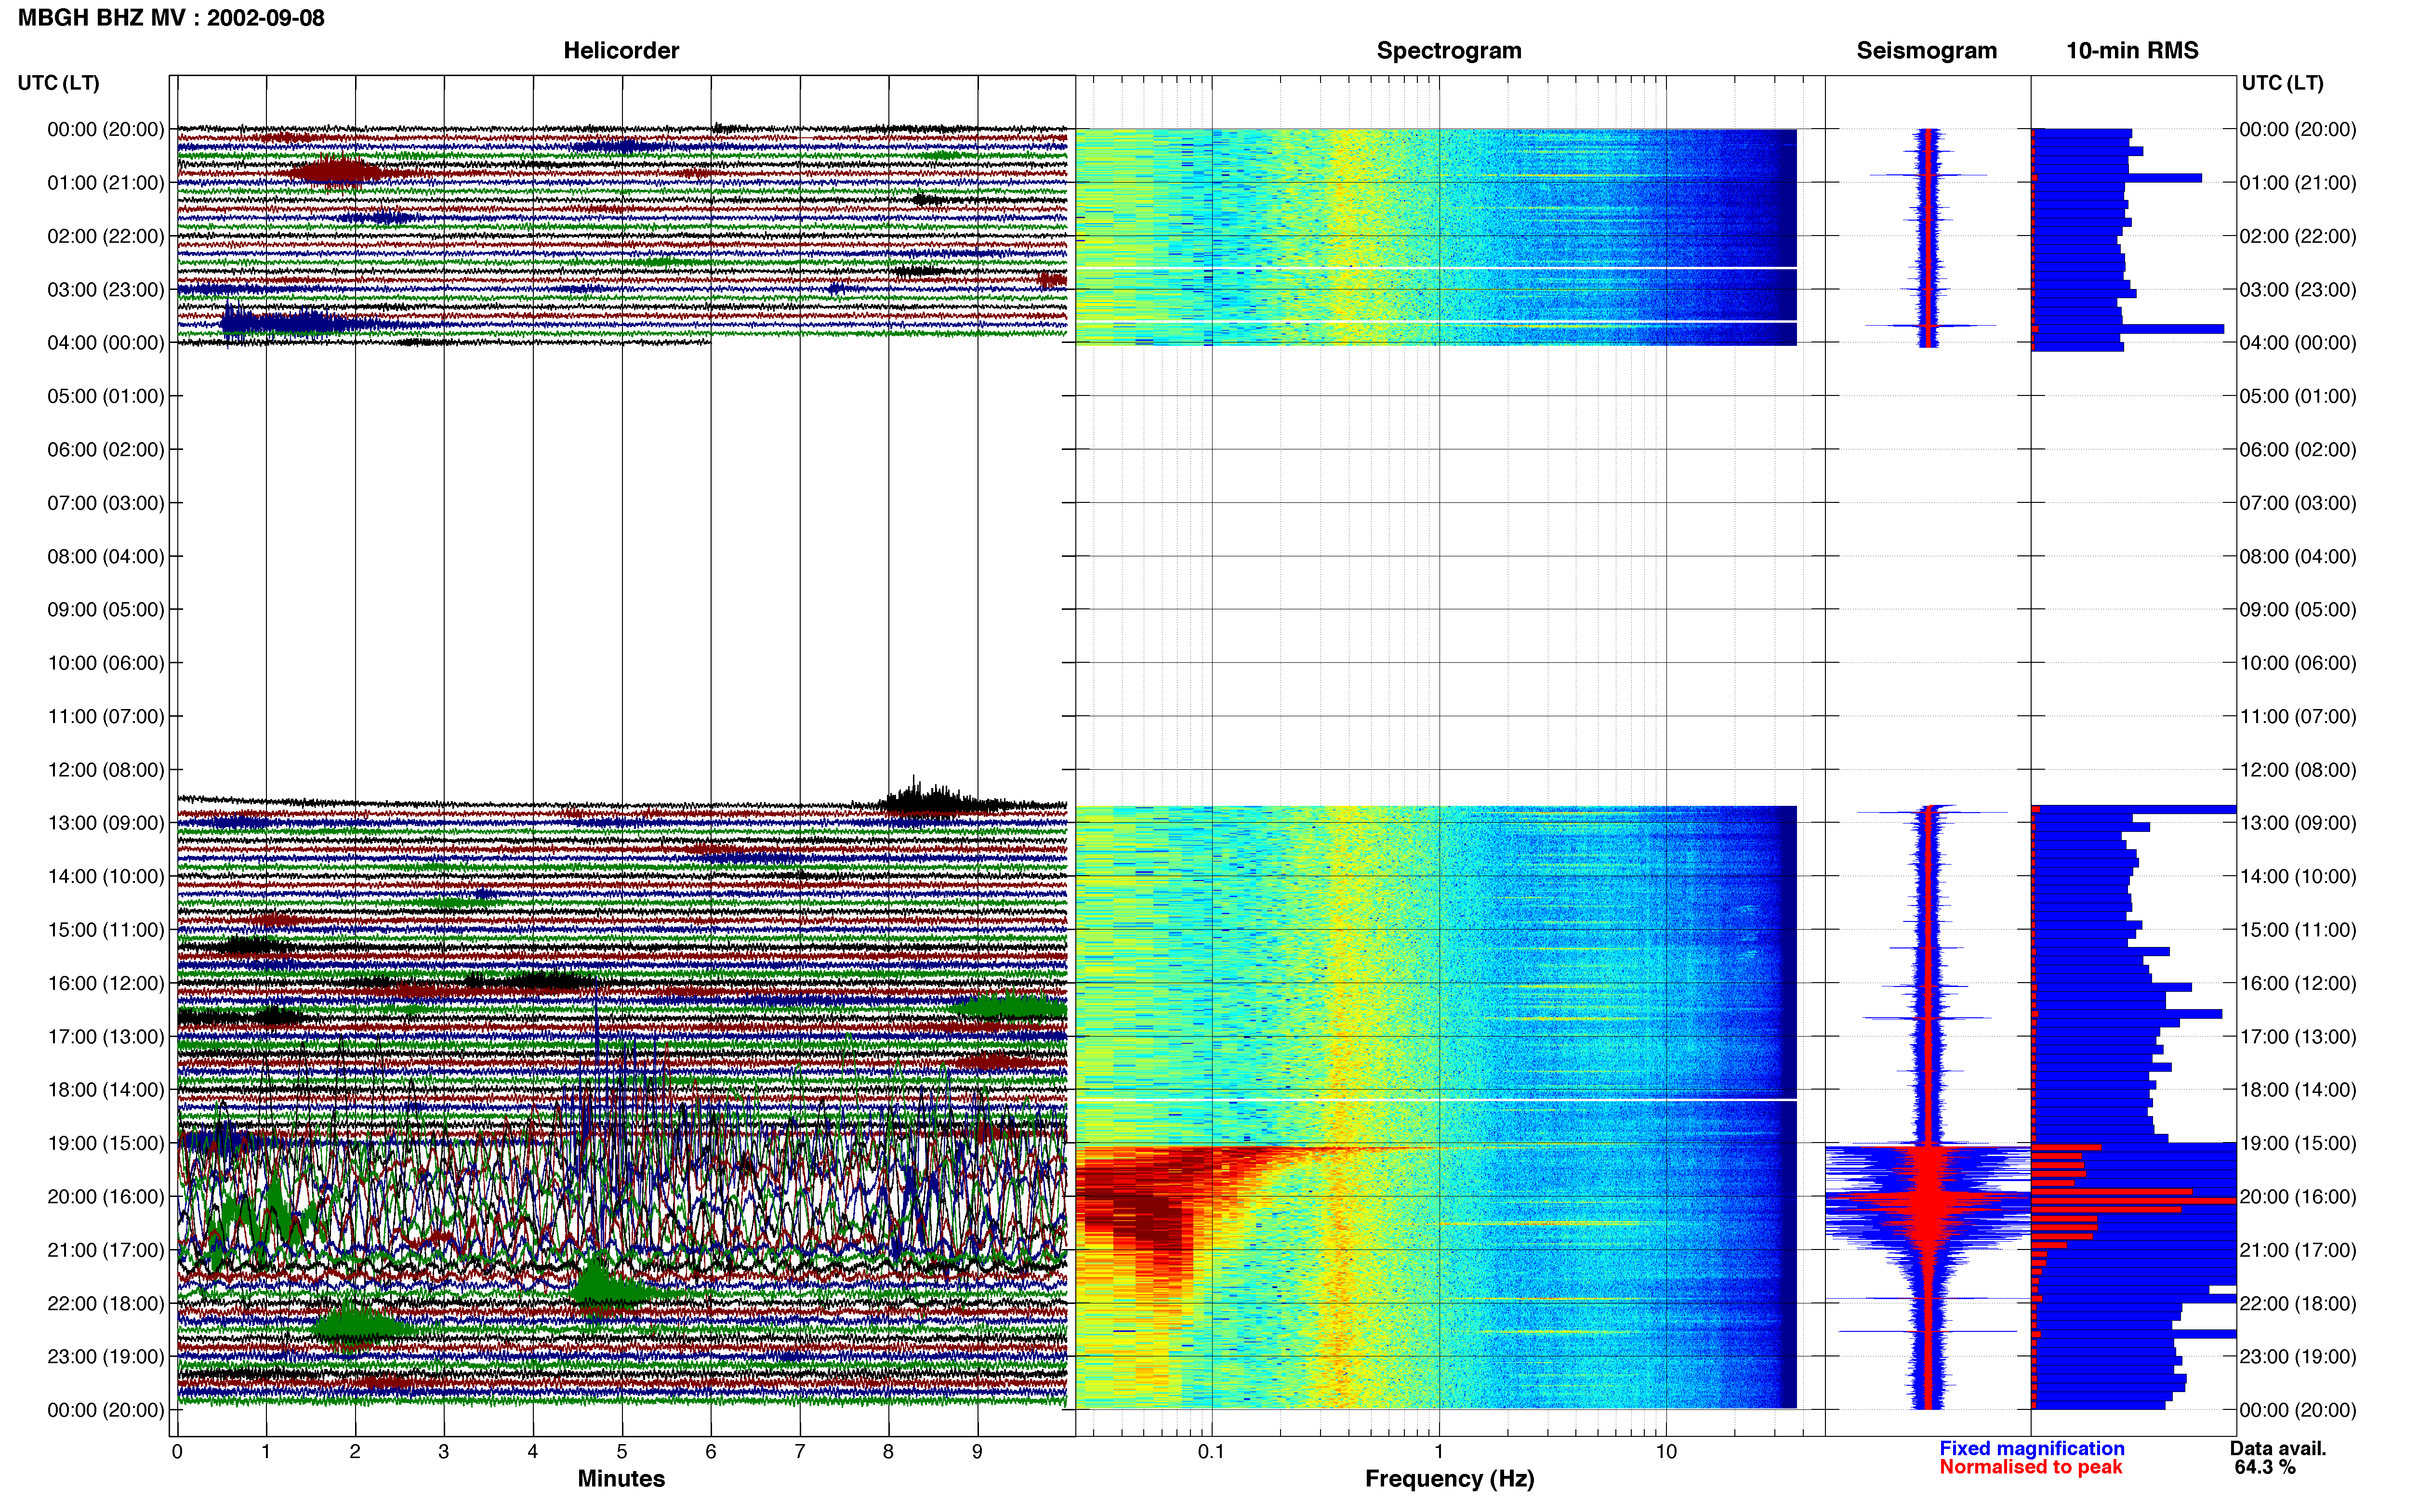This screenshot has height=1512, width=2418.
Task: Click the longest RMS bar near 03:40
Action: [2127, 329]
